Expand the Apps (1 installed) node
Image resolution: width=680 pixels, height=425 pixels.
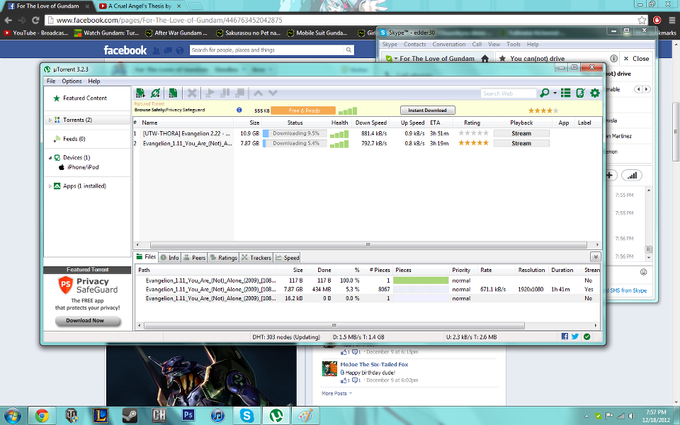(50, 186)
